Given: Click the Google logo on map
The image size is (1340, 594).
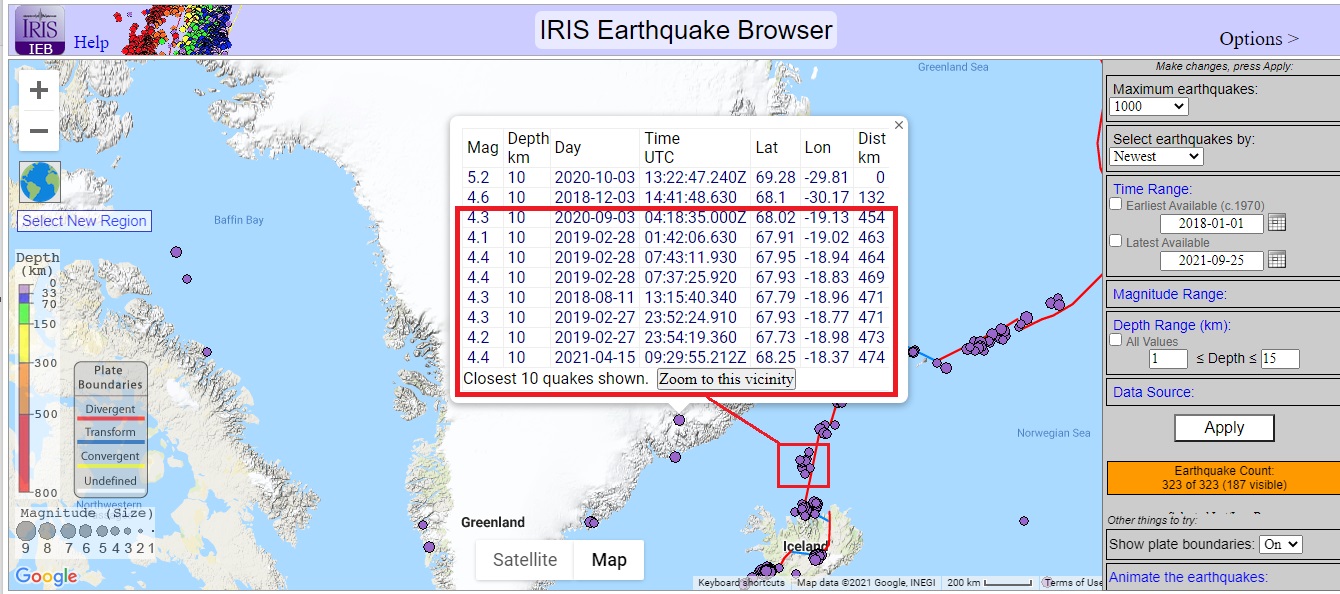Looking at the screenshot, I should 46,577.
